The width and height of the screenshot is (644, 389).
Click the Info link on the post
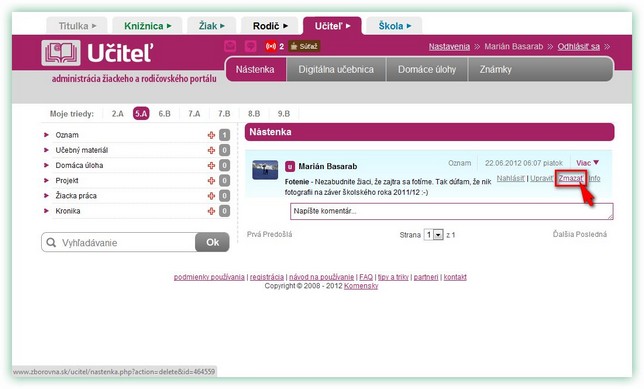[594, 178]
